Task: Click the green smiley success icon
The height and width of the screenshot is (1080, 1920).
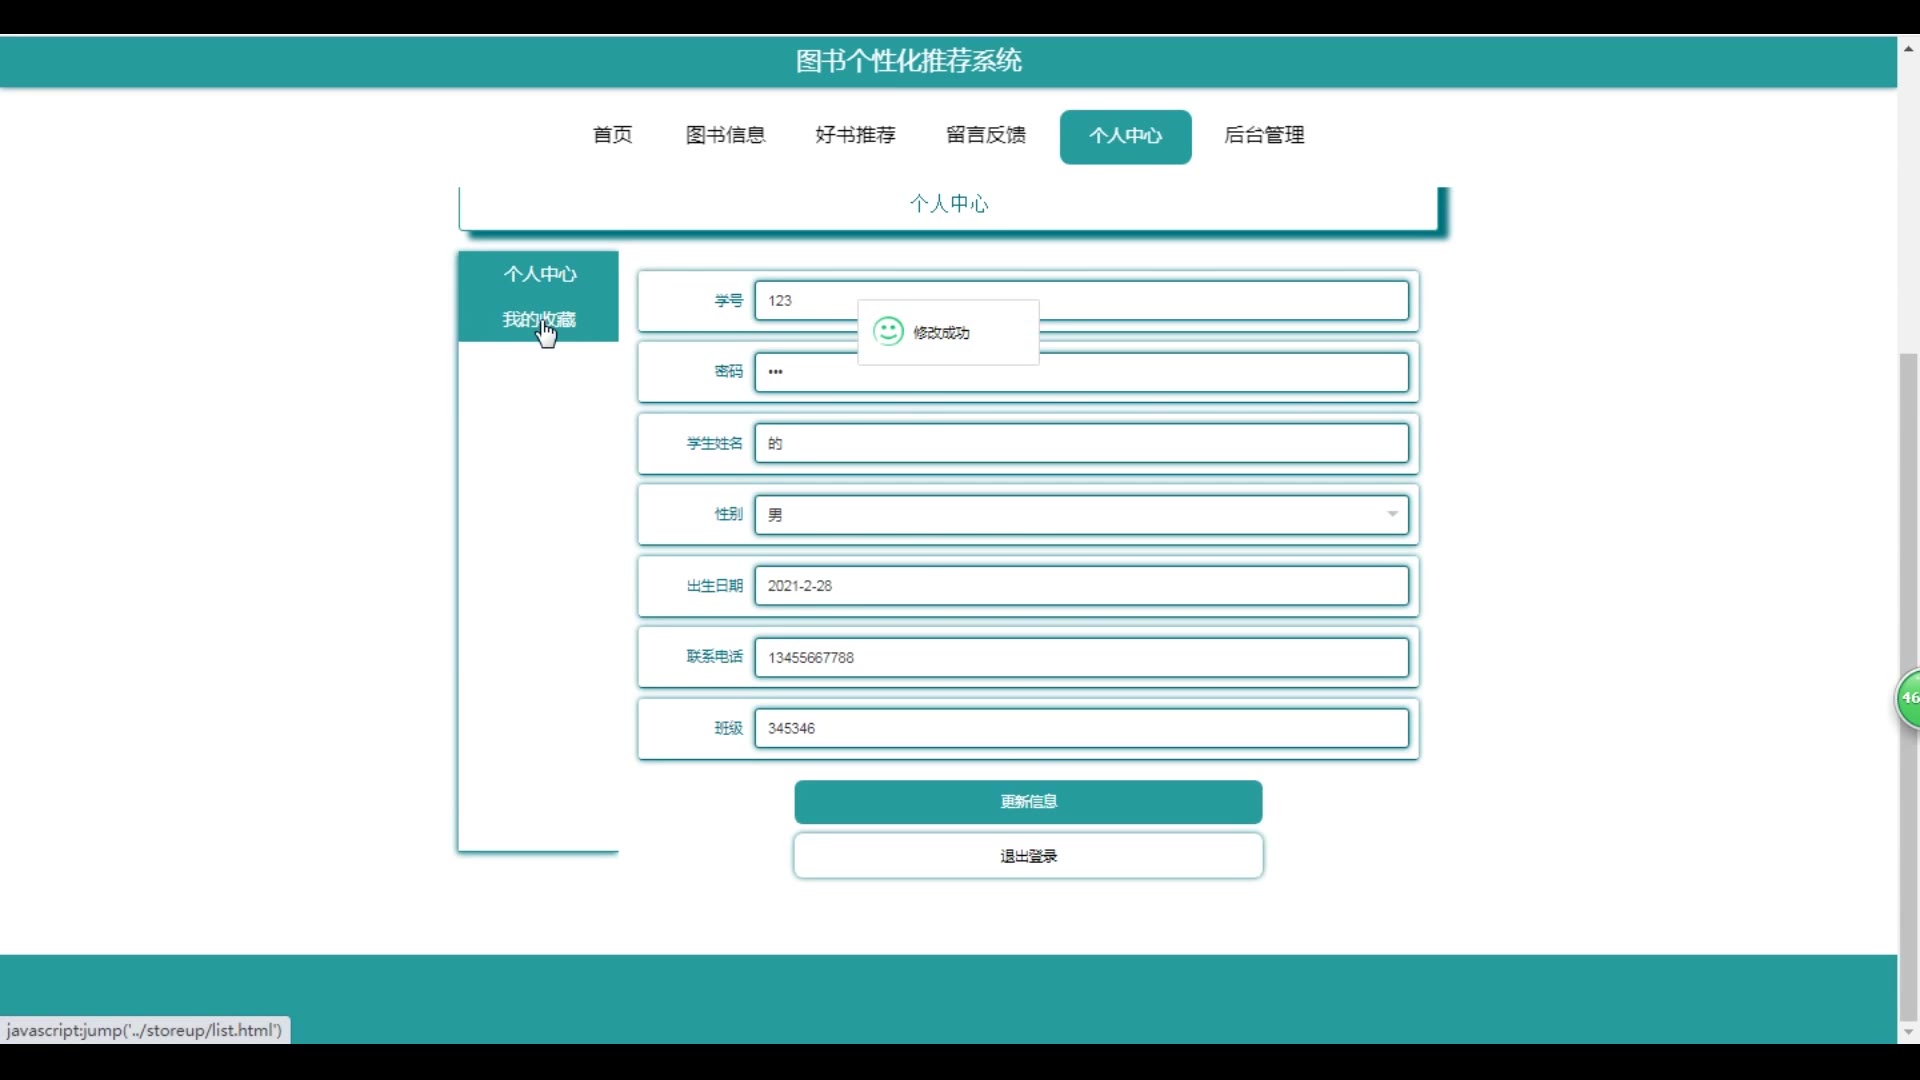Action: click(888, 332)
